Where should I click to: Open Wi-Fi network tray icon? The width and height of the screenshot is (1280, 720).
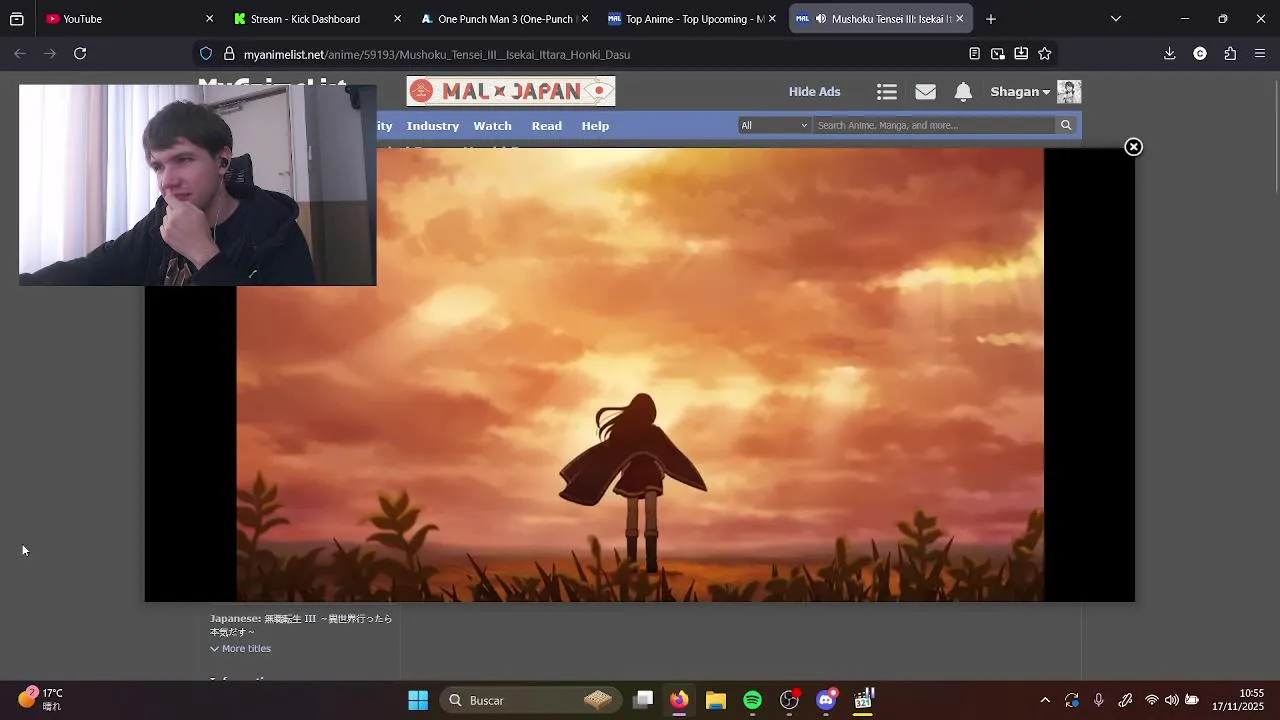(1151, 700)
